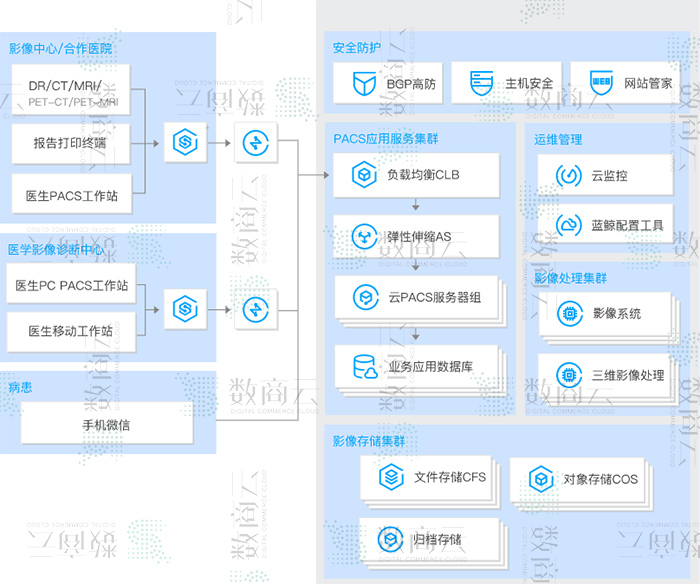Viewport: 700px width, 584px height.
Task: Click the 网站管家 label
Action: click(x=648, y=83)
